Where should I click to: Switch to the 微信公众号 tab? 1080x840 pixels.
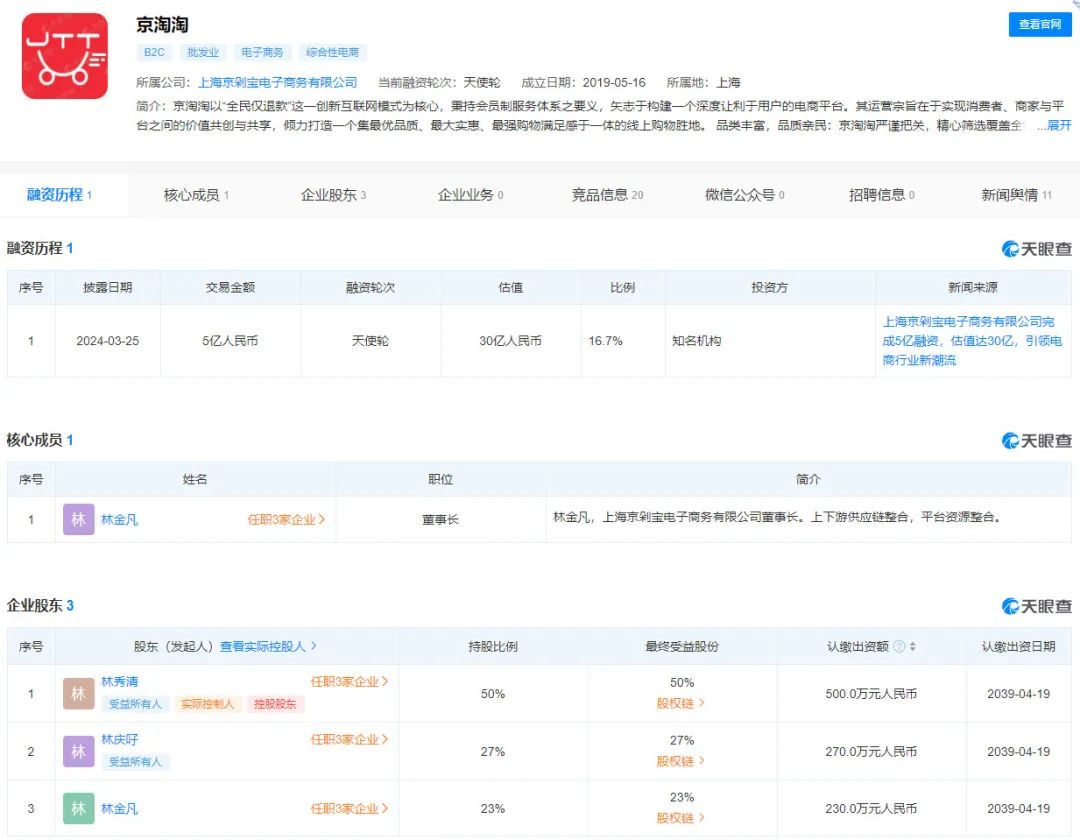point(745,195)
